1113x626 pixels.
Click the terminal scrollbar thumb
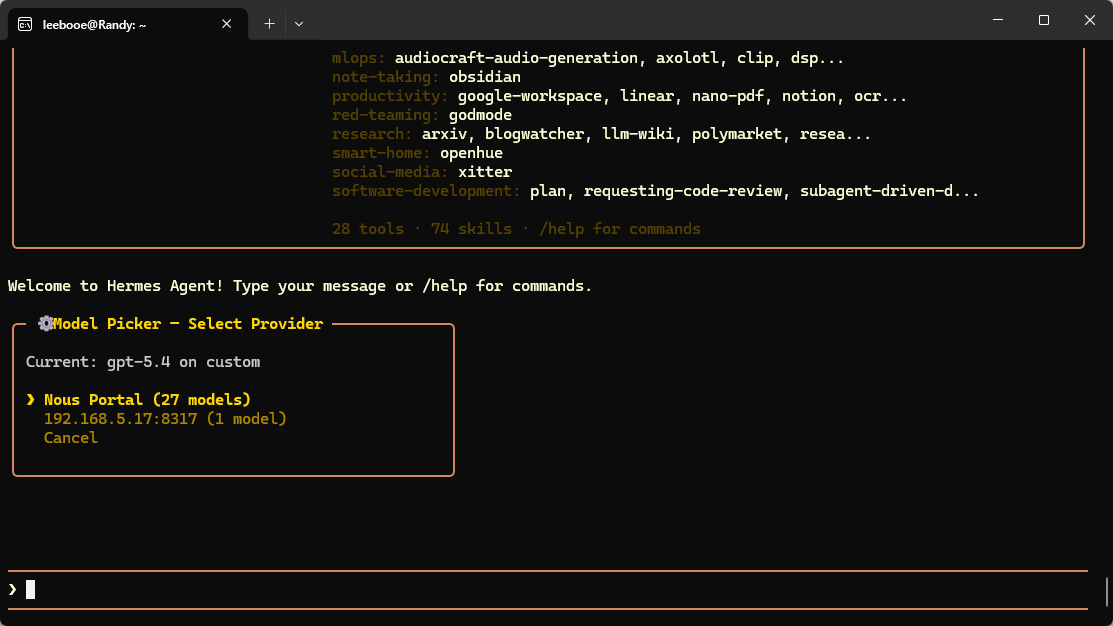click(x=1107, y=592)
